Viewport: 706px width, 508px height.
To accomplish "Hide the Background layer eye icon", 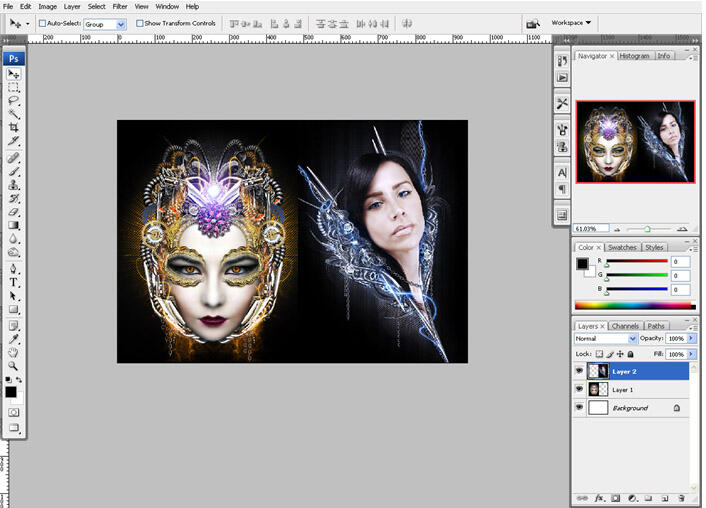I will click(579, 407).
